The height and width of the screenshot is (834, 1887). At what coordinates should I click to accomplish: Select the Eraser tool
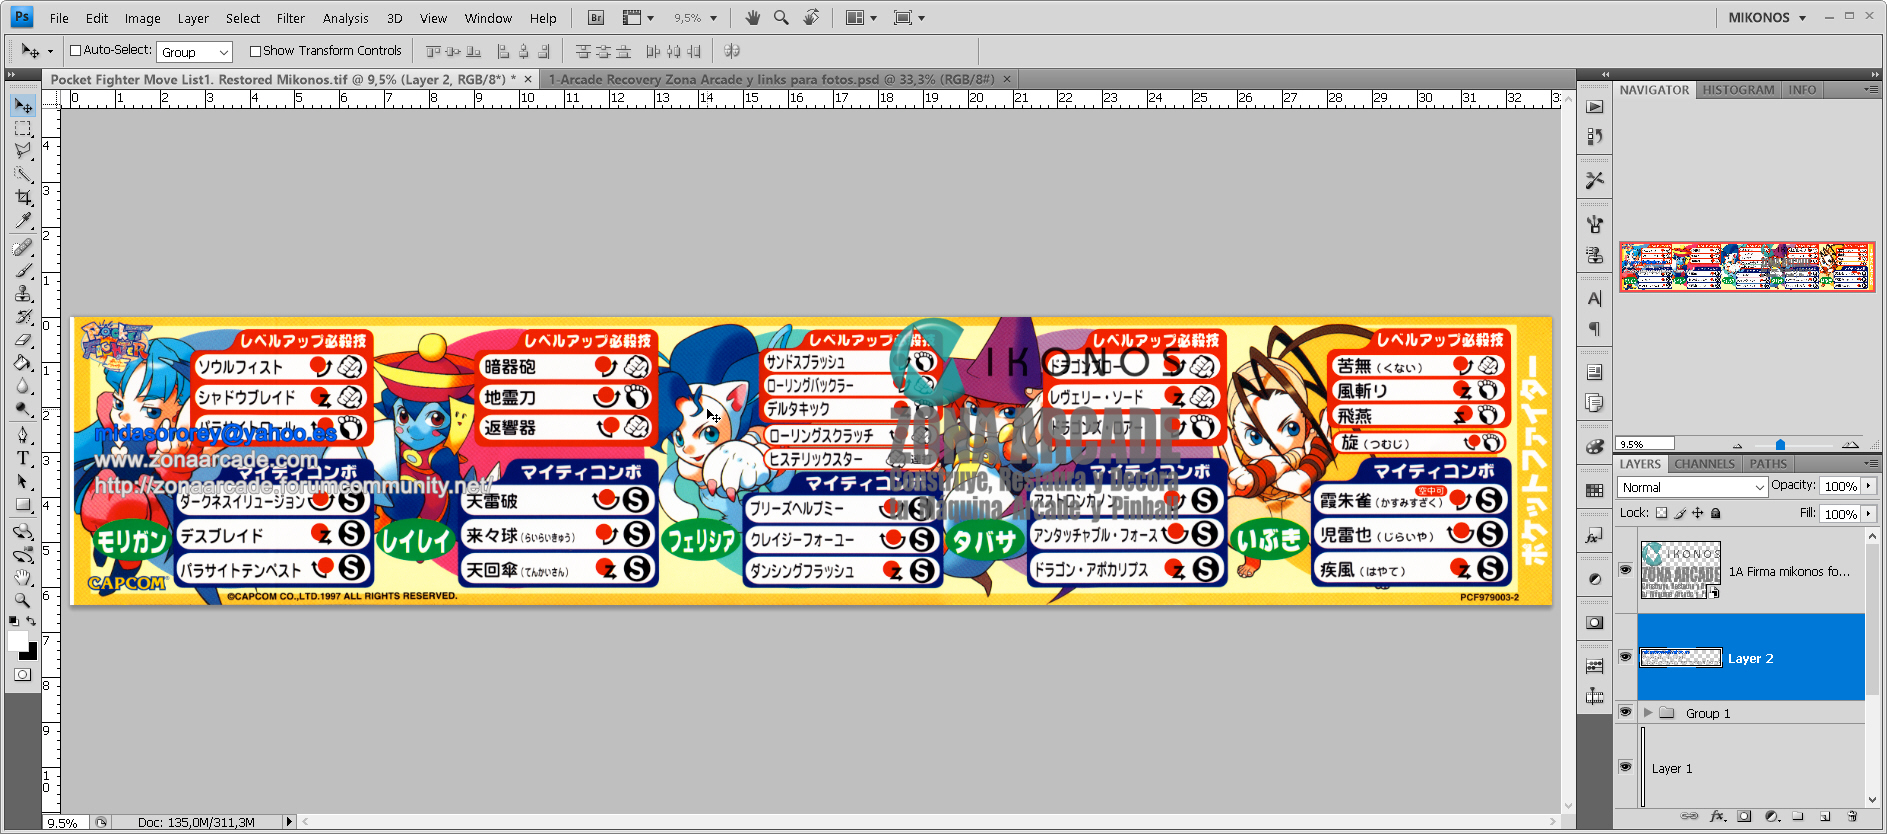click(x=23, y=340)
